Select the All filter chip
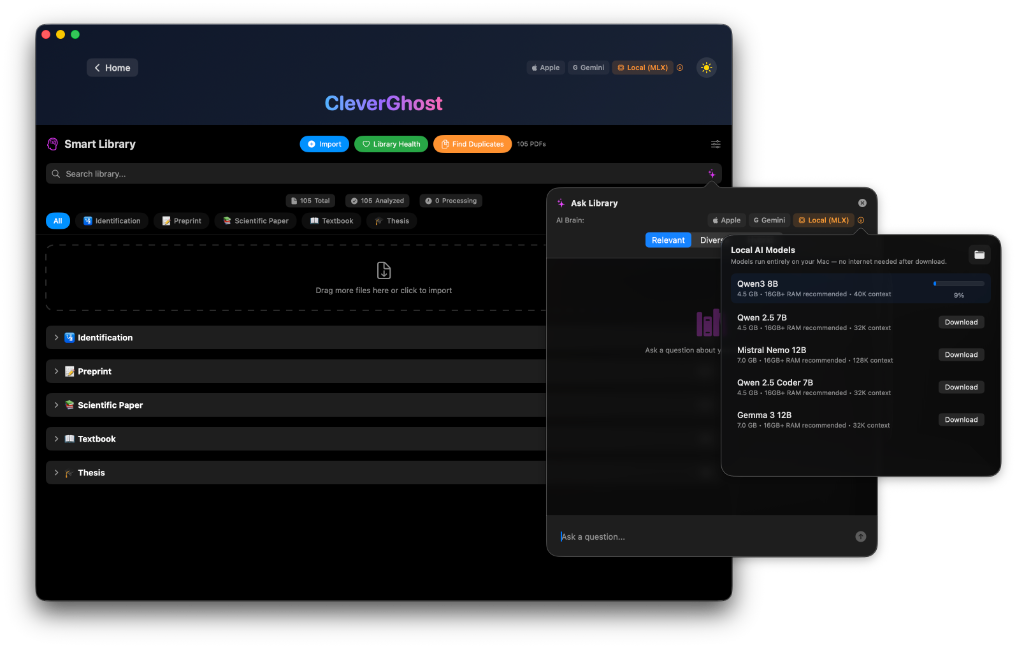The width and height of the screenshot is (1024, 648). coord(57,221)
